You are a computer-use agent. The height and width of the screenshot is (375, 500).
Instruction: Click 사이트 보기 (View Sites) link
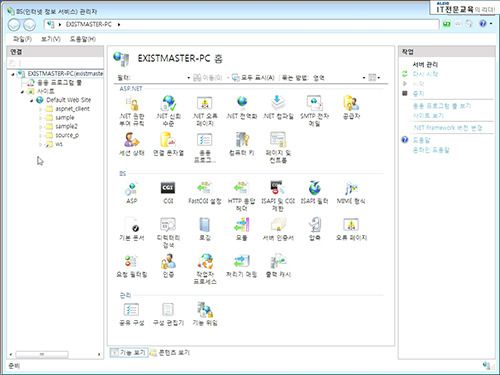(x=428, y=116)
